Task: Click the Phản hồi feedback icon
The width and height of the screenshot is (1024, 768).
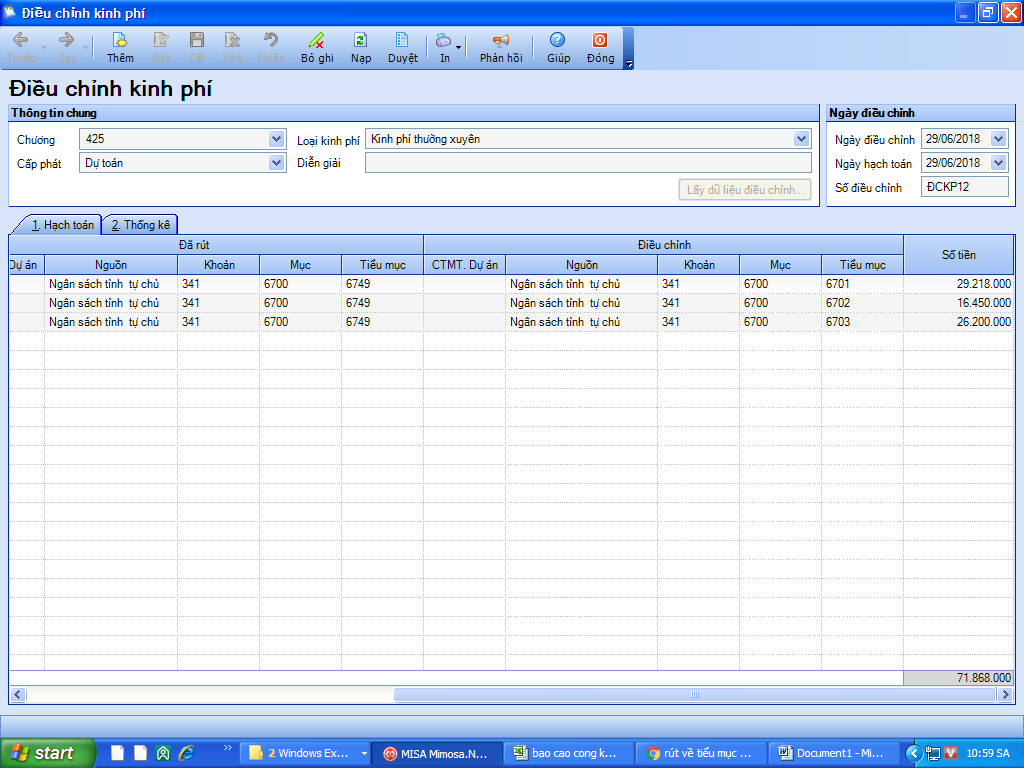Action: (x=501, y=40)
